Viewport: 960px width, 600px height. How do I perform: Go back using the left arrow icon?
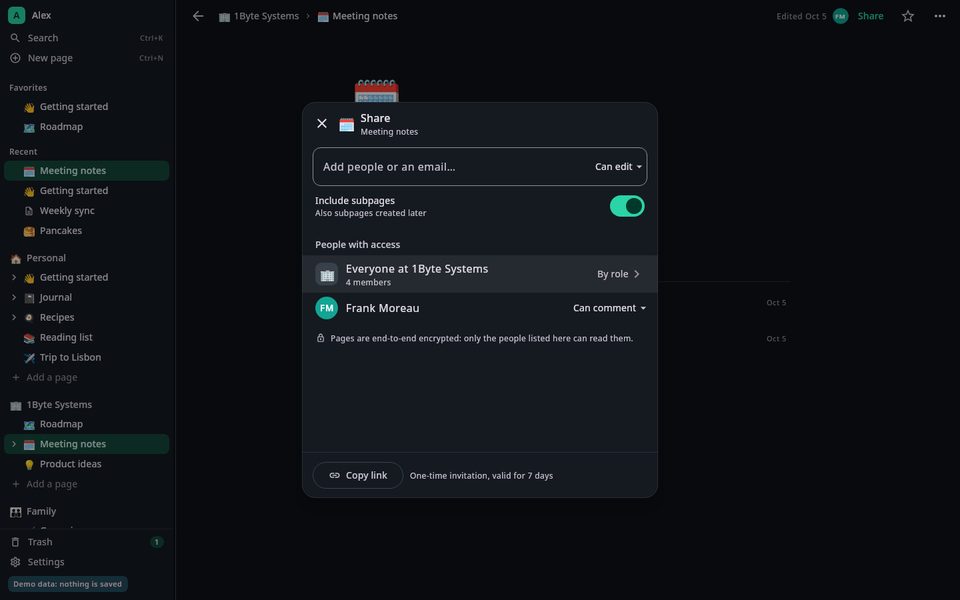click(x=198, y=16)
